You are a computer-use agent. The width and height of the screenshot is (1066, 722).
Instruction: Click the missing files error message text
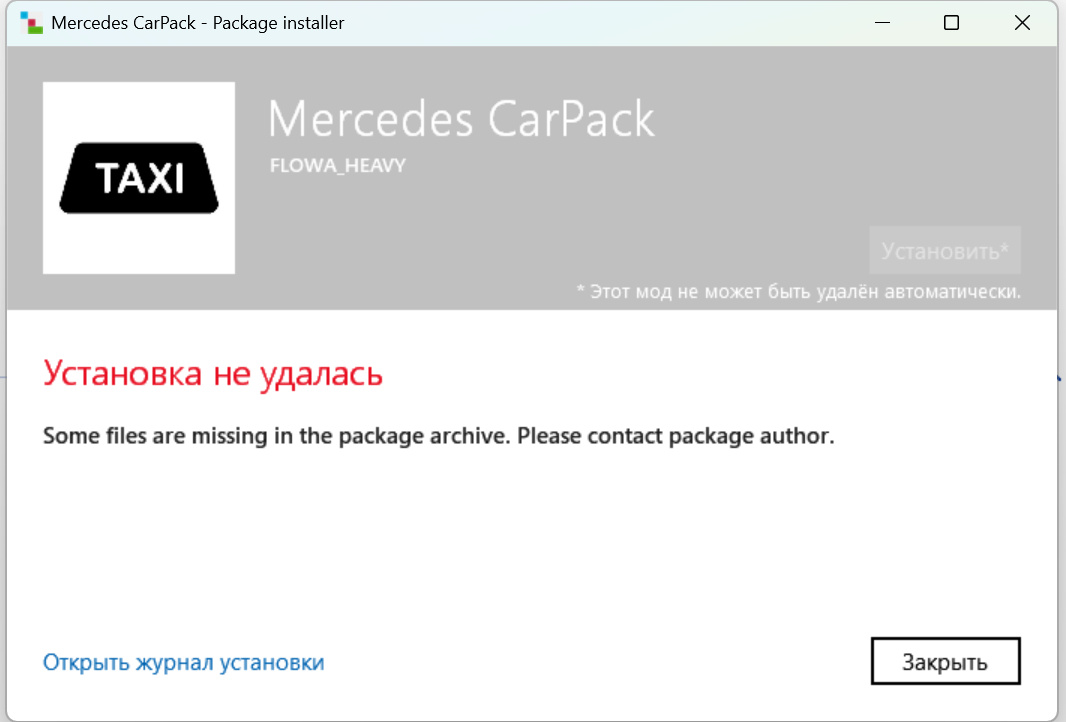tap(439, 436)
